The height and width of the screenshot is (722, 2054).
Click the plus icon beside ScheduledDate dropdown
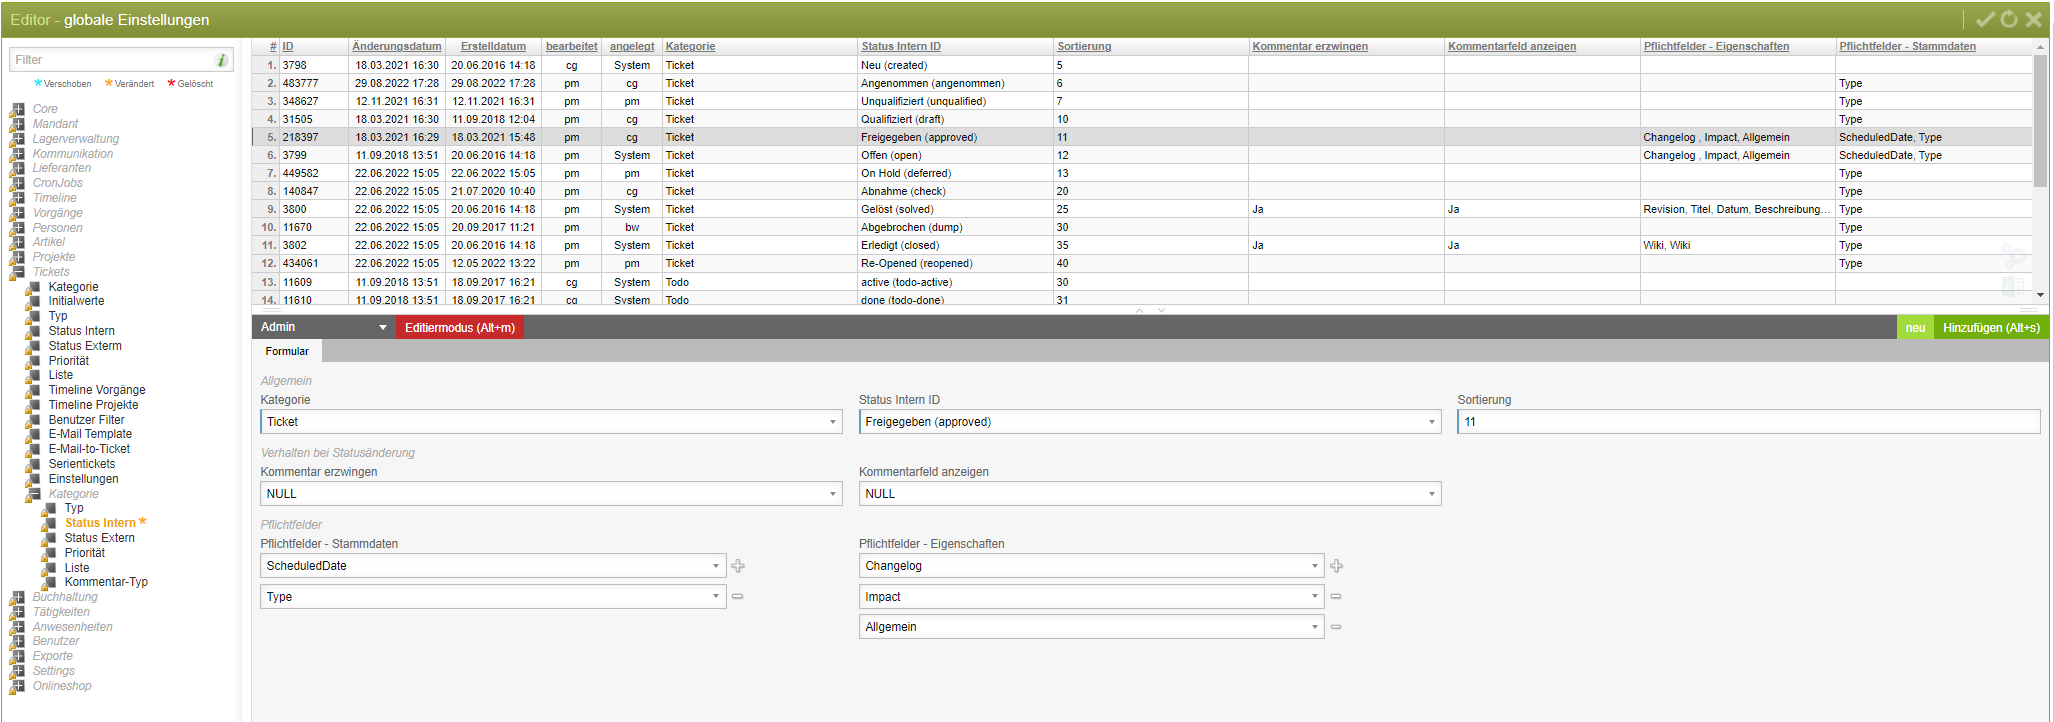tap(738, 566)
